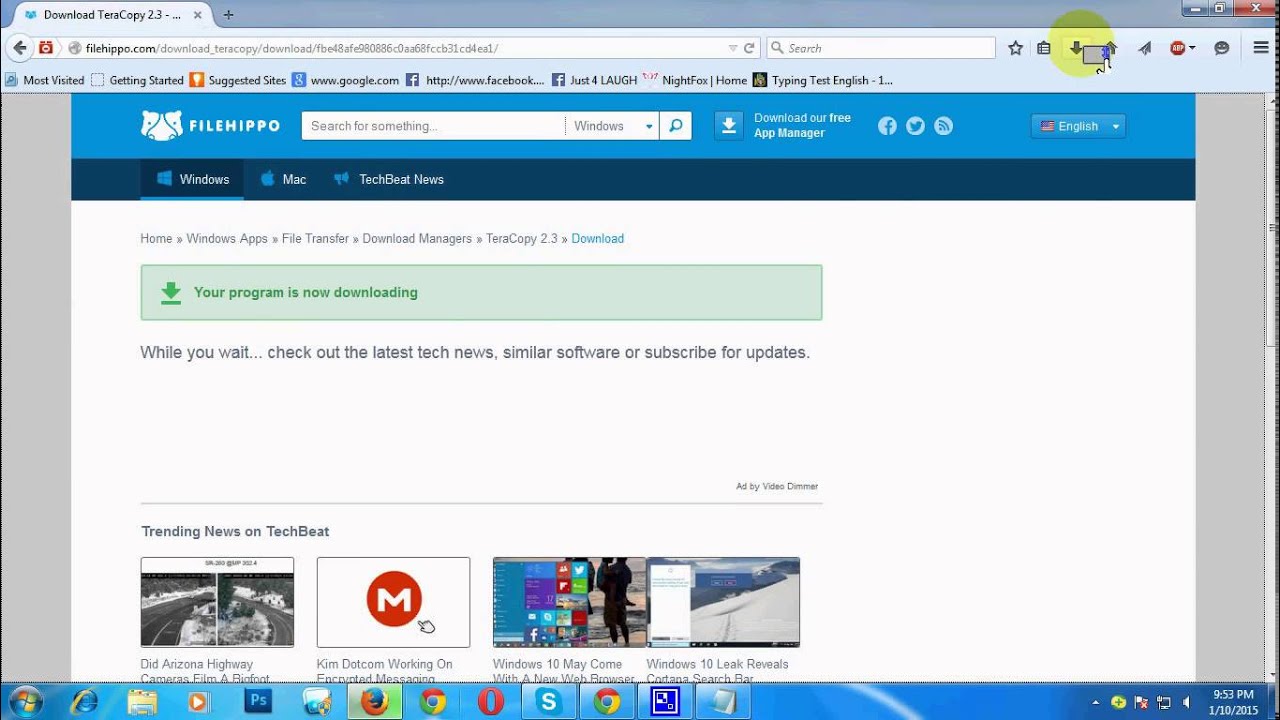Click the red camera icon beside the back button
Viewport: 1280px width, 720px height.
pos(46,48)
